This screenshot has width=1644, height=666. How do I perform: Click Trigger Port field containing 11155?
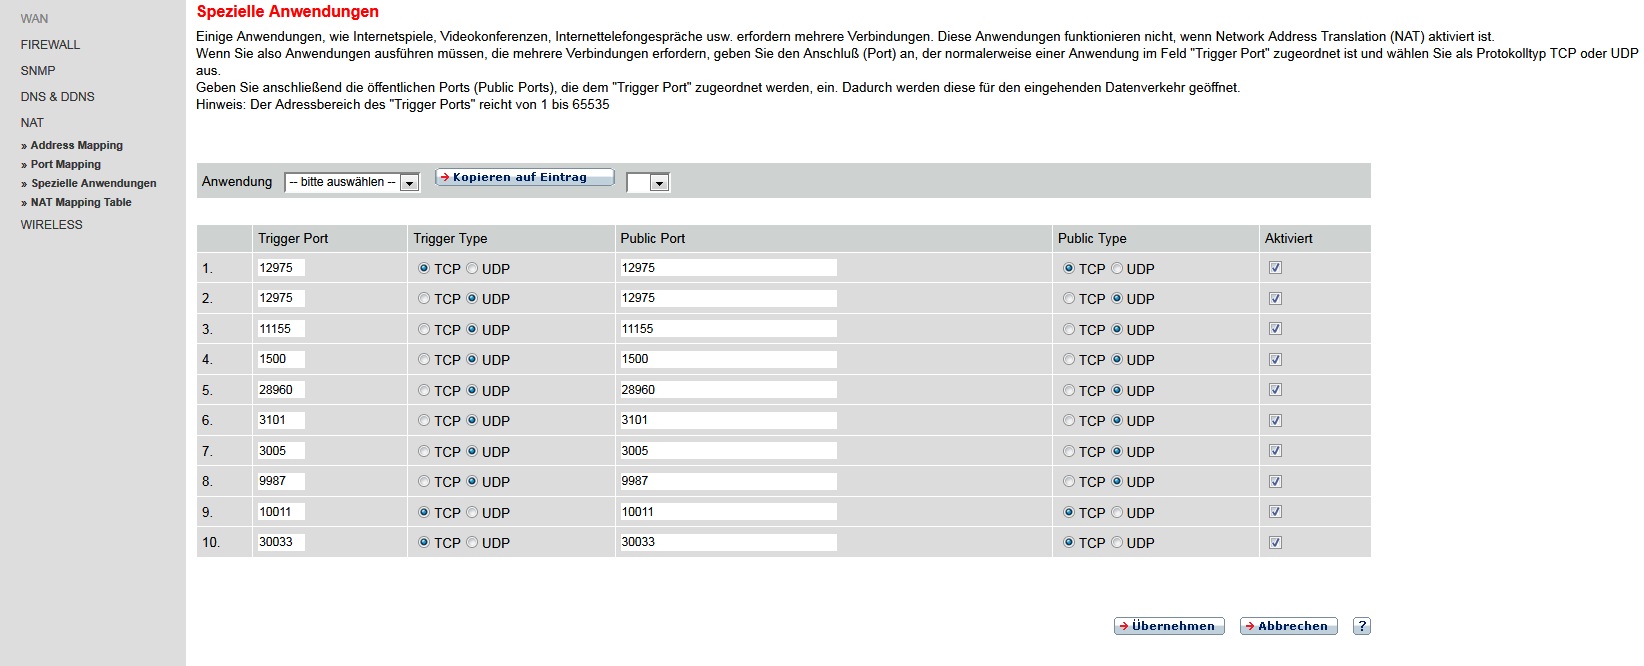(280, 329)
